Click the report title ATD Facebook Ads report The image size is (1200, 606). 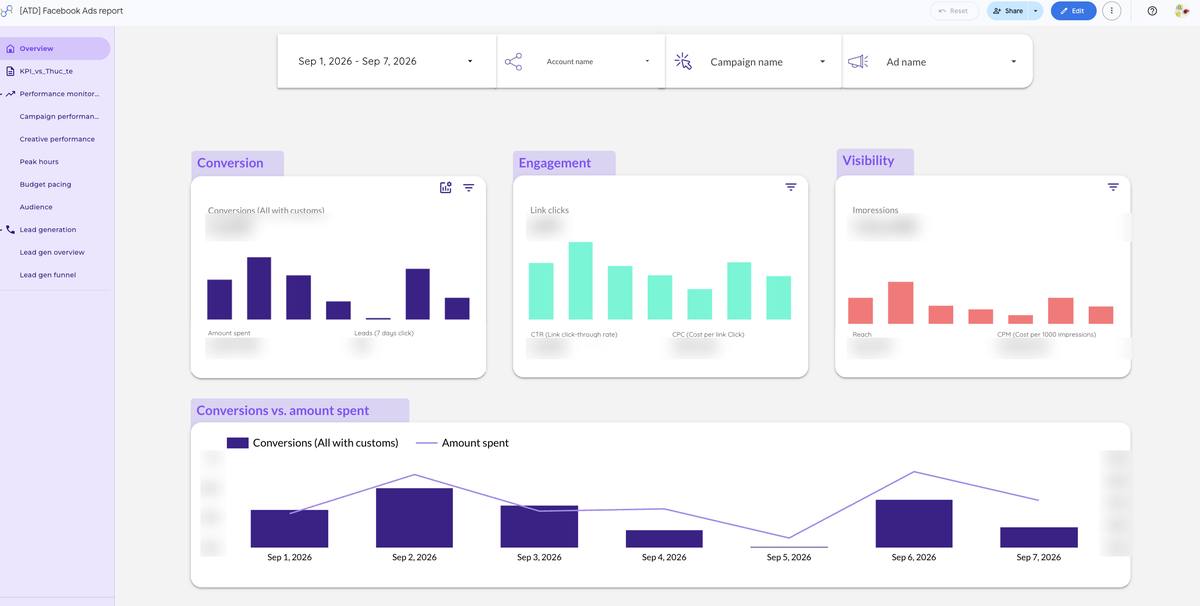(71, 11)
